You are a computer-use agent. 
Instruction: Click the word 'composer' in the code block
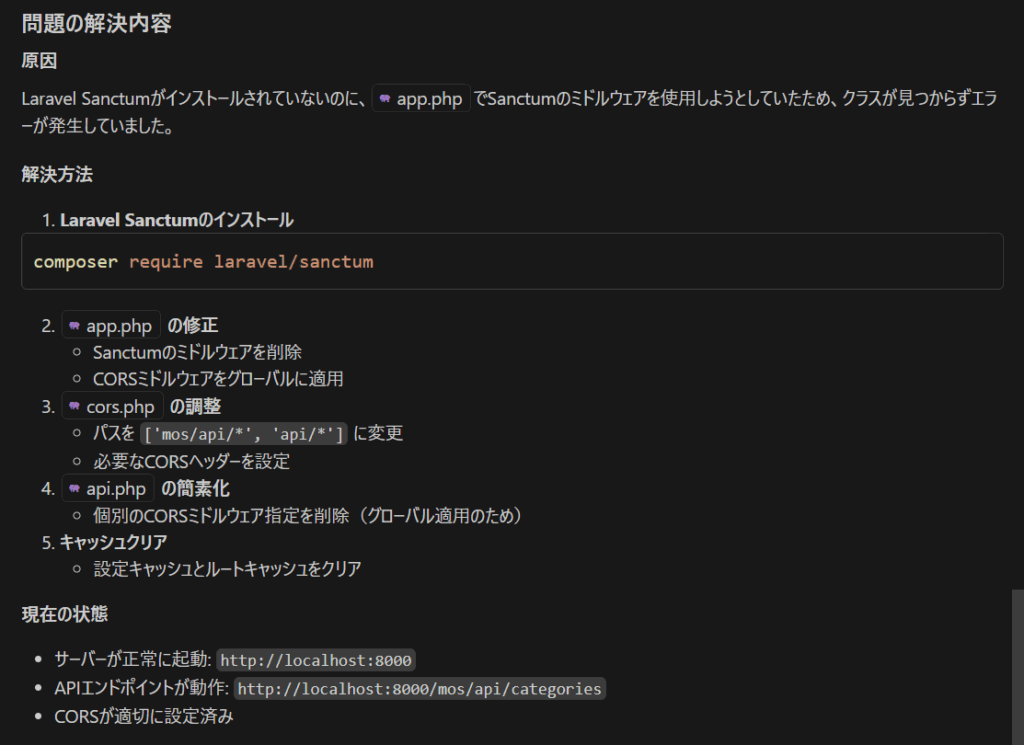75,262
